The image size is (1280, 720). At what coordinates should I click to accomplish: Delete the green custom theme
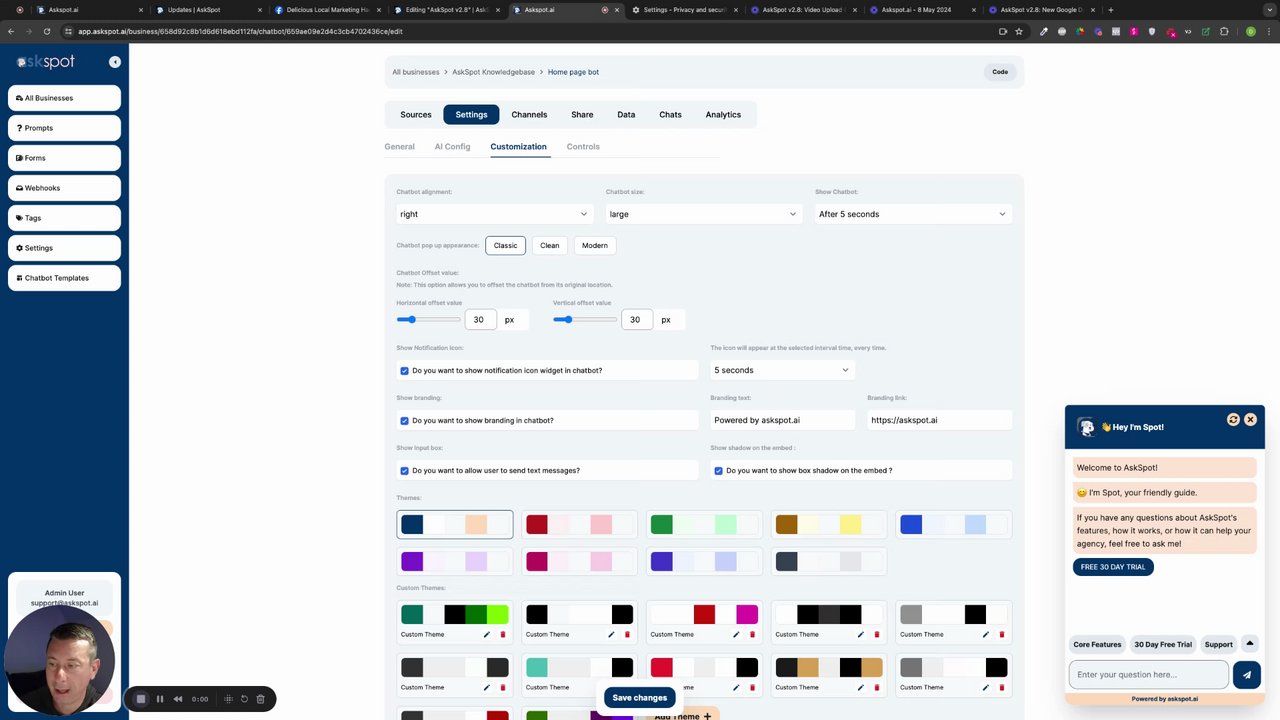point(503,634)
